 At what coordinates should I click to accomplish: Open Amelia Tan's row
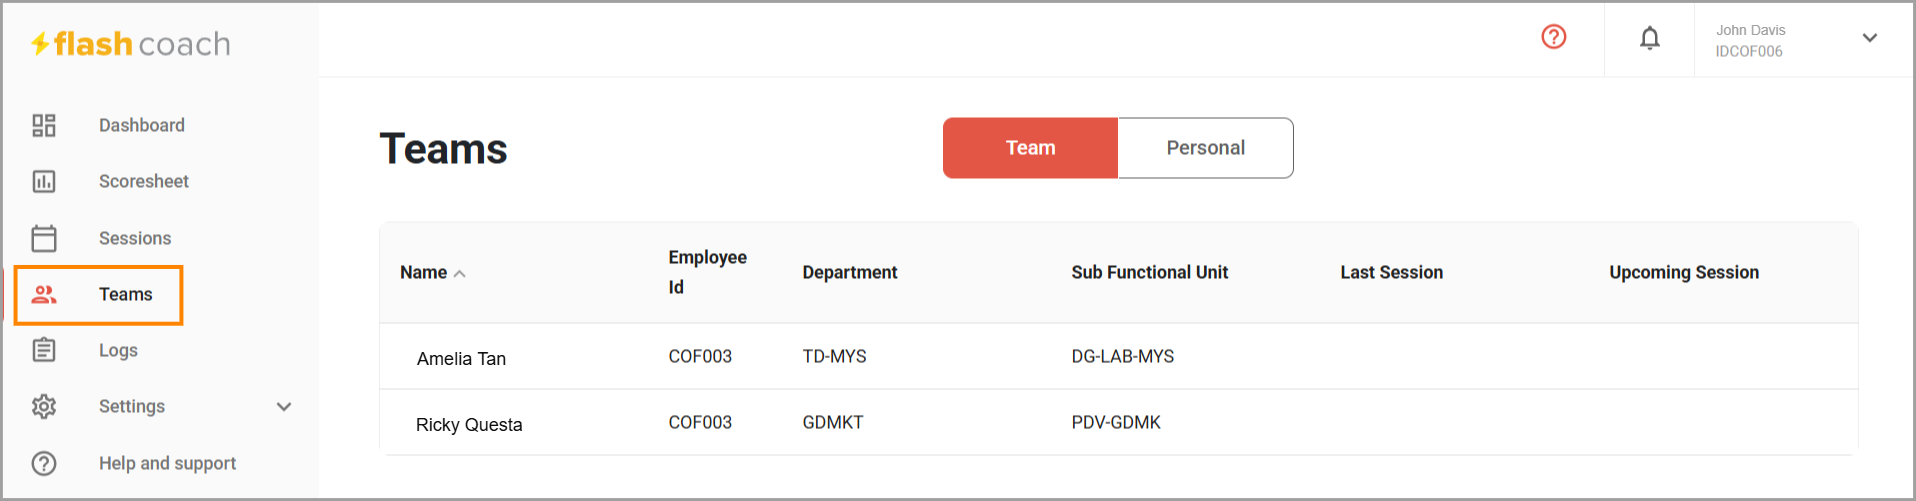point(1118,356)
